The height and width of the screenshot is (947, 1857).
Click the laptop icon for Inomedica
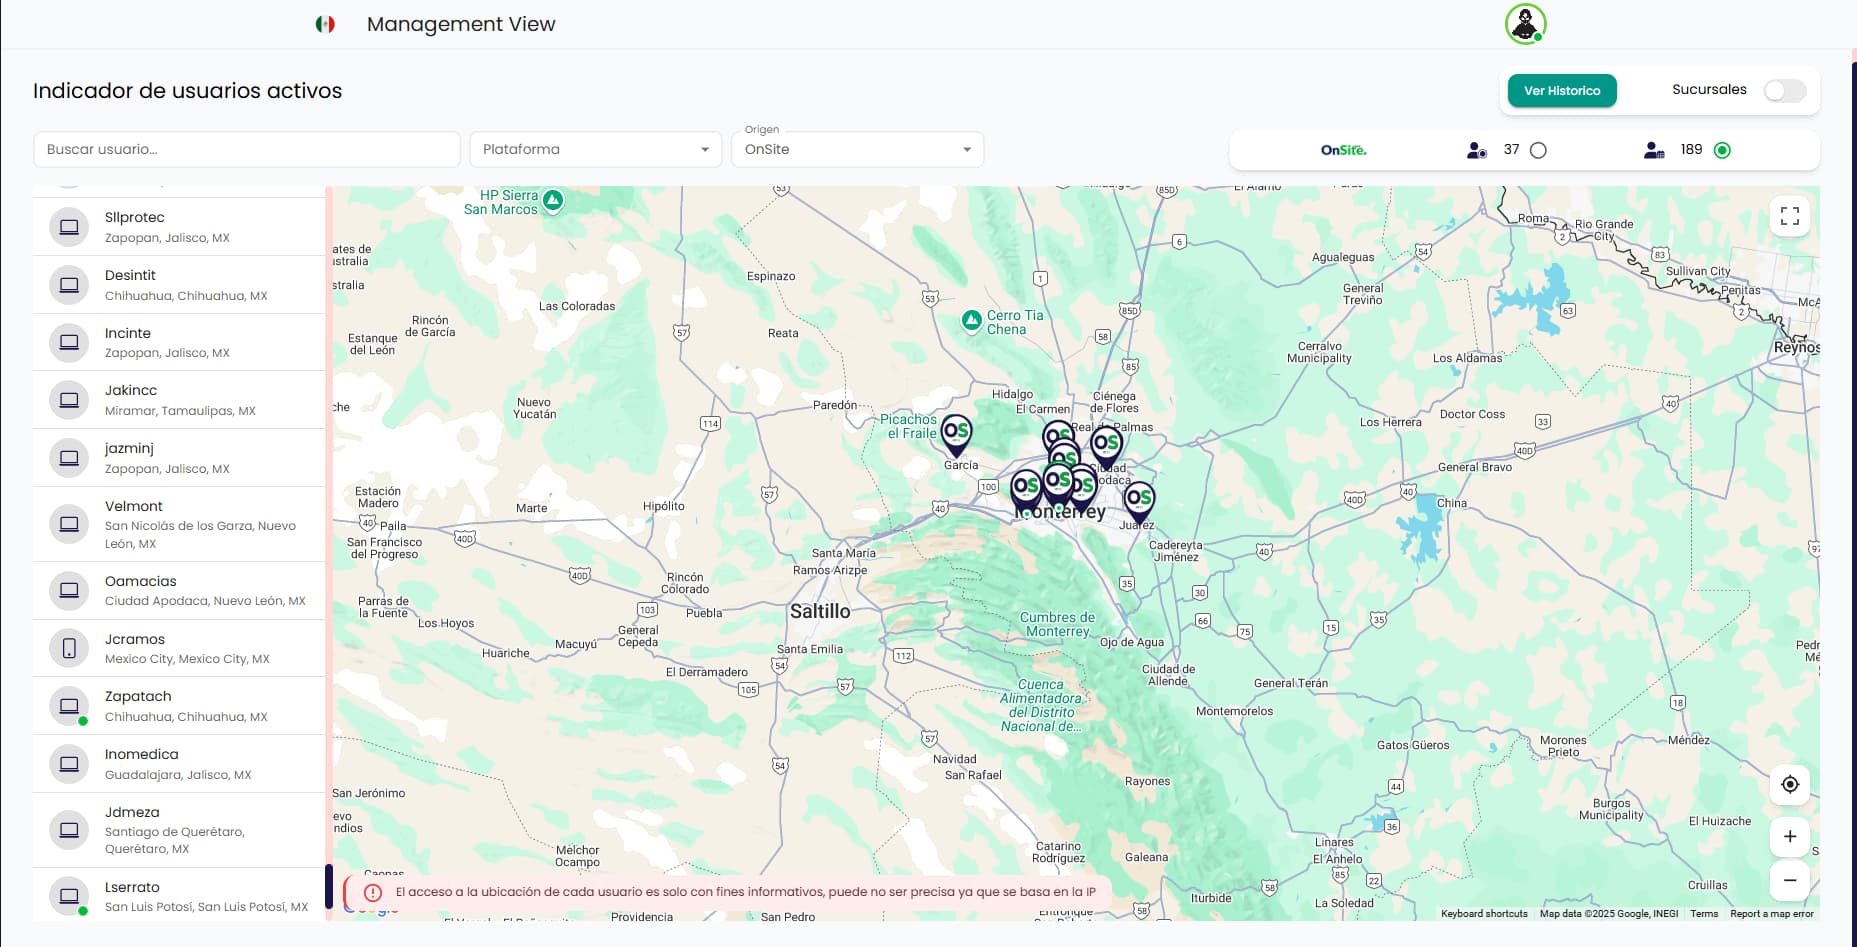pyautogui.click(x=69, y=764)
